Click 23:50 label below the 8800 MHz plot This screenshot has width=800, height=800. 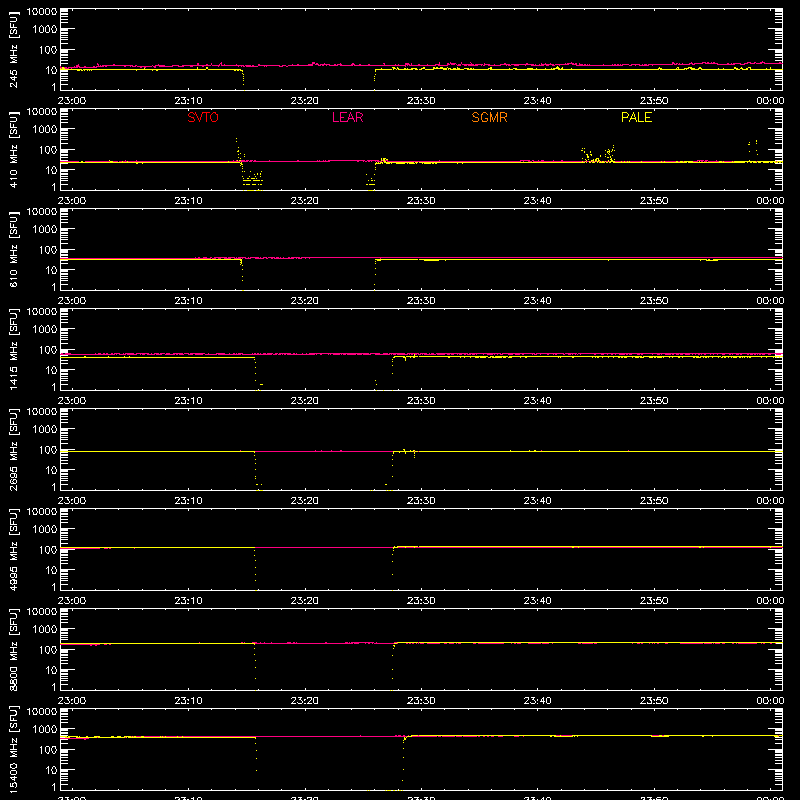coord(654,701)
